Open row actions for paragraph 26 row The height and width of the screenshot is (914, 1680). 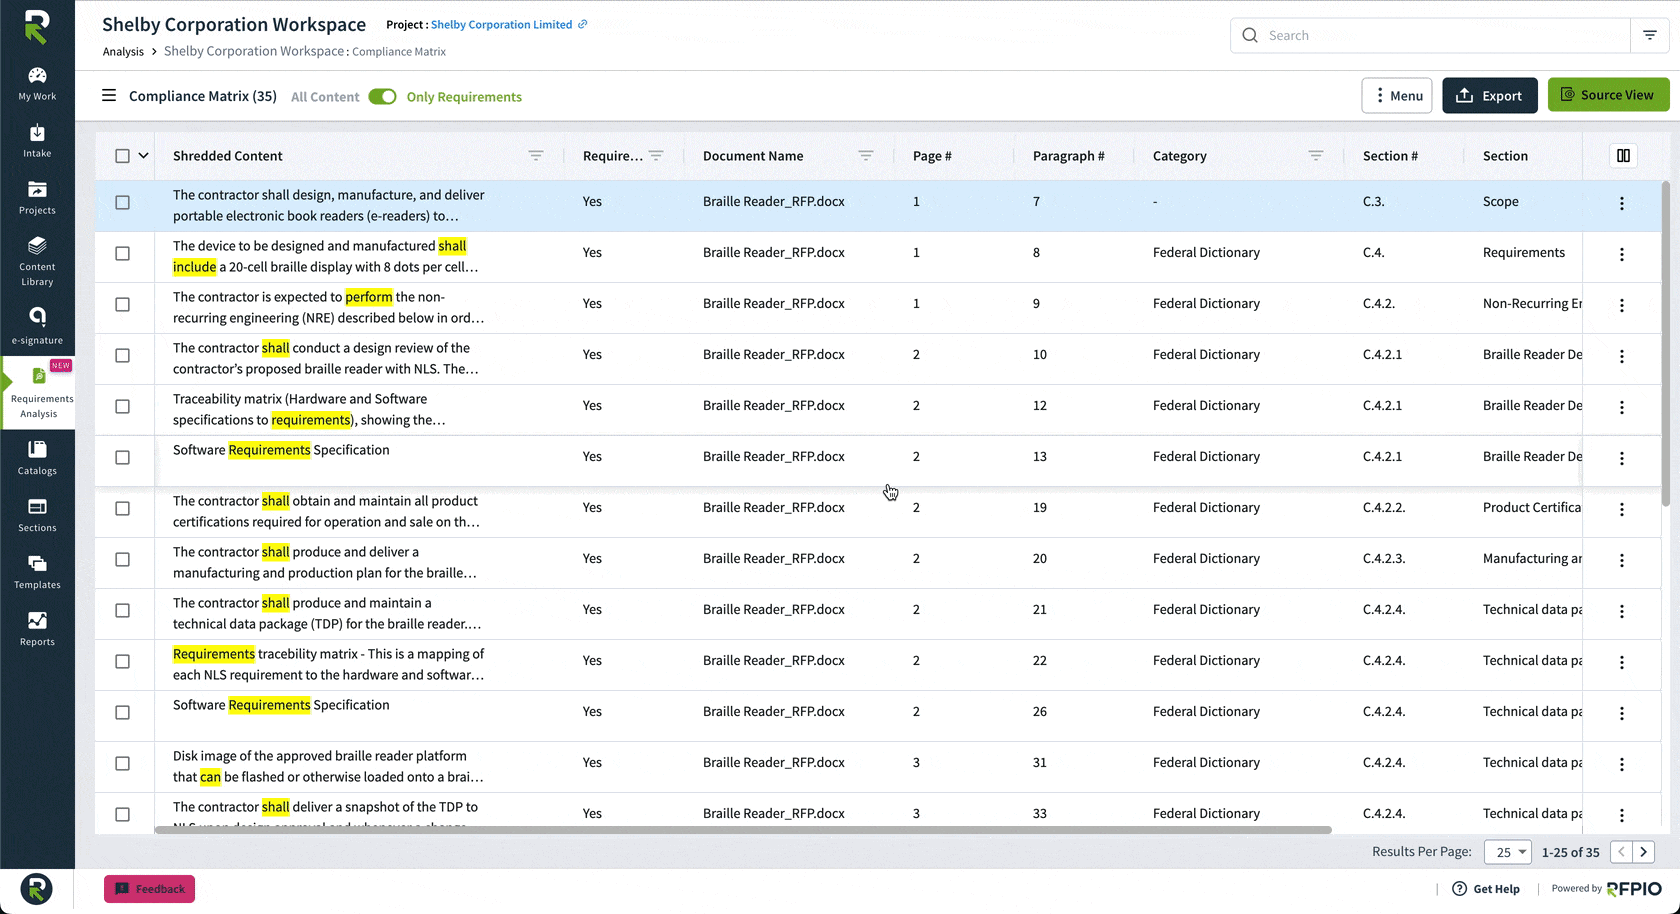[1622, 713]
